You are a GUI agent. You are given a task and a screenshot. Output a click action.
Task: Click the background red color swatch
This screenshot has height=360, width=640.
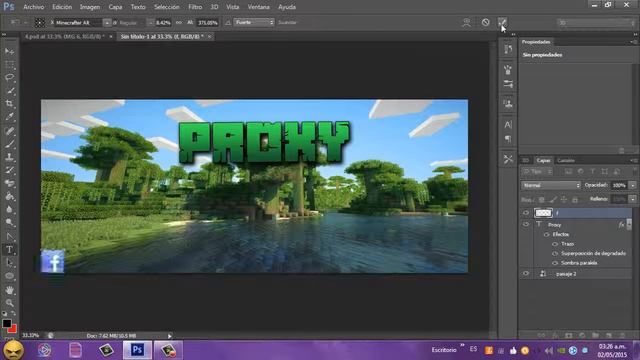click(13, 329)
